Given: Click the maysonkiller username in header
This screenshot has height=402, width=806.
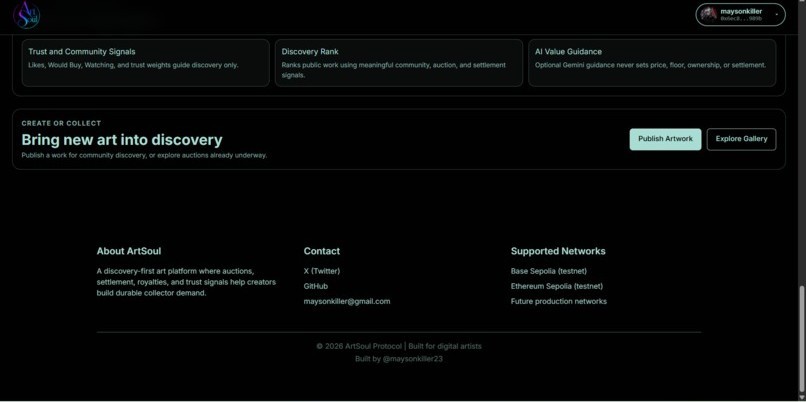Looking at the screenshot, I should [741, 11].
